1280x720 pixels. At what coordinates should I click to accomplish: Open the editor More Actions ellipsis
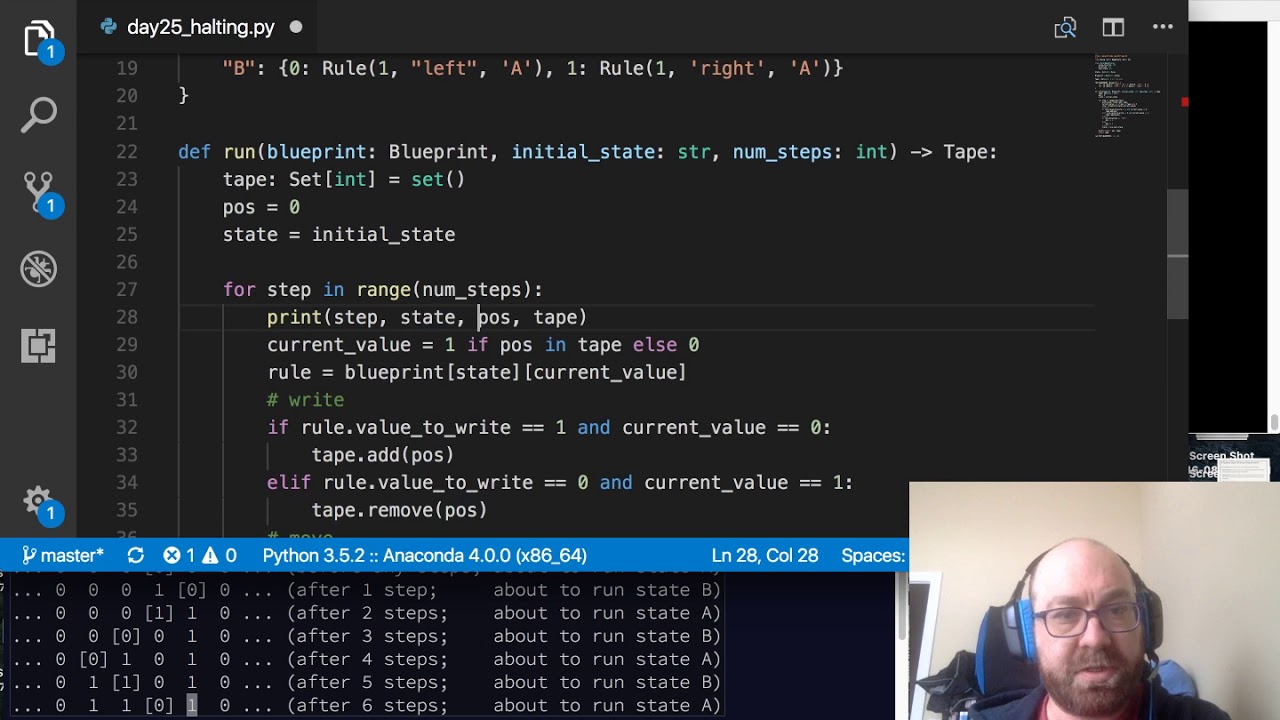[x=1162, y=27]
